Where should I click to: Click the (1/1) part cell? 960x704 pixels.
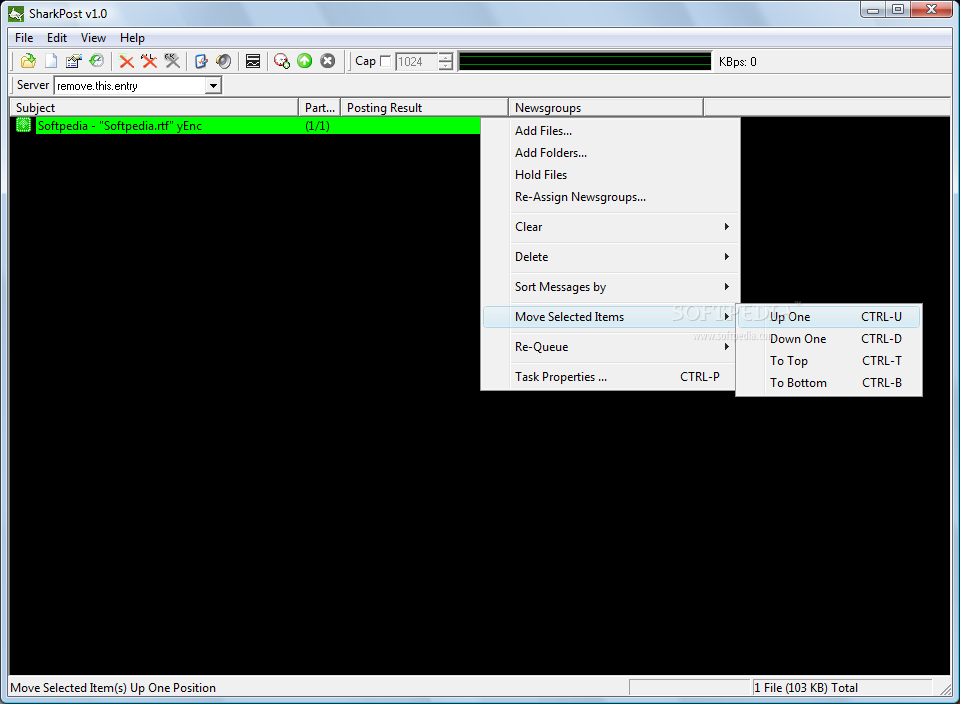(318, 126)
